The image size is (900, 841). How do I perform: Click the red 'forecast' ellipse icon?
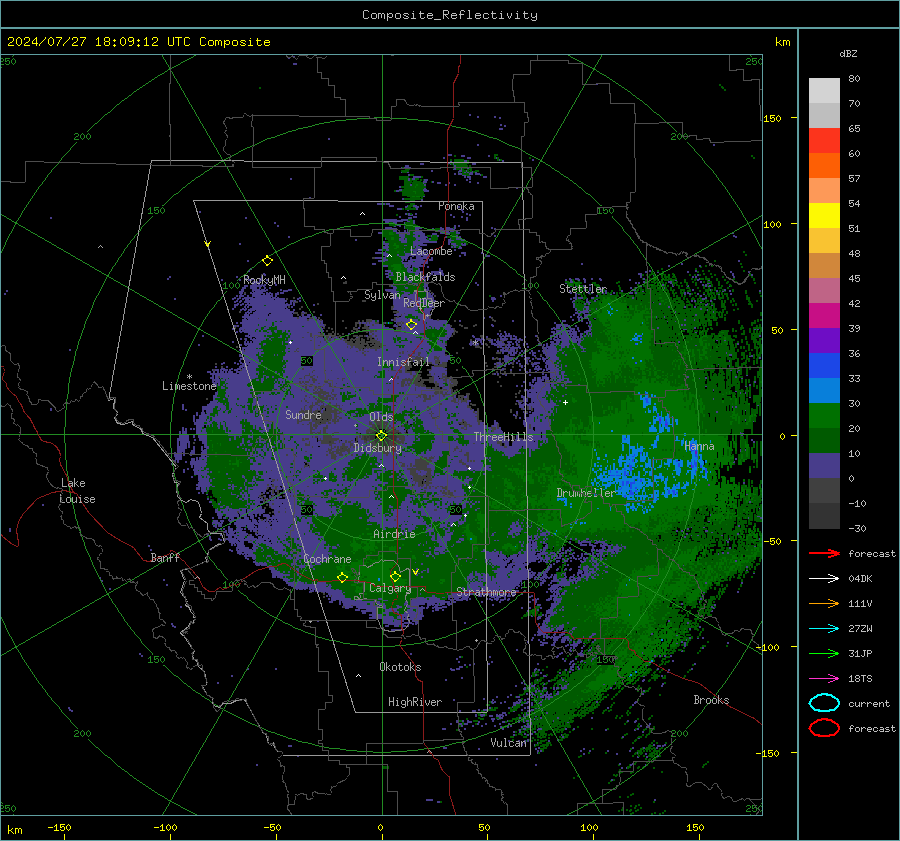pyautogui.click(x=824, y=728)
